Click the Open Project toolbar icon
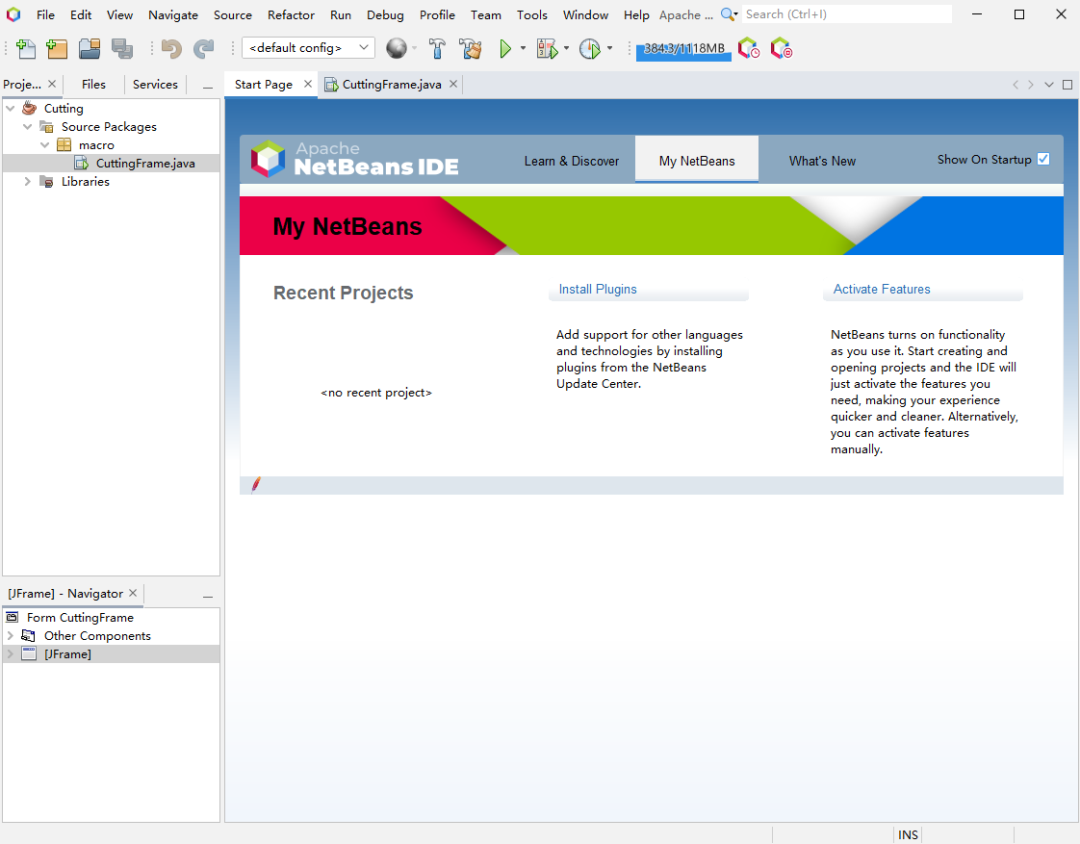Viewport: 1080px width, 844px height. tap(90, 48)
